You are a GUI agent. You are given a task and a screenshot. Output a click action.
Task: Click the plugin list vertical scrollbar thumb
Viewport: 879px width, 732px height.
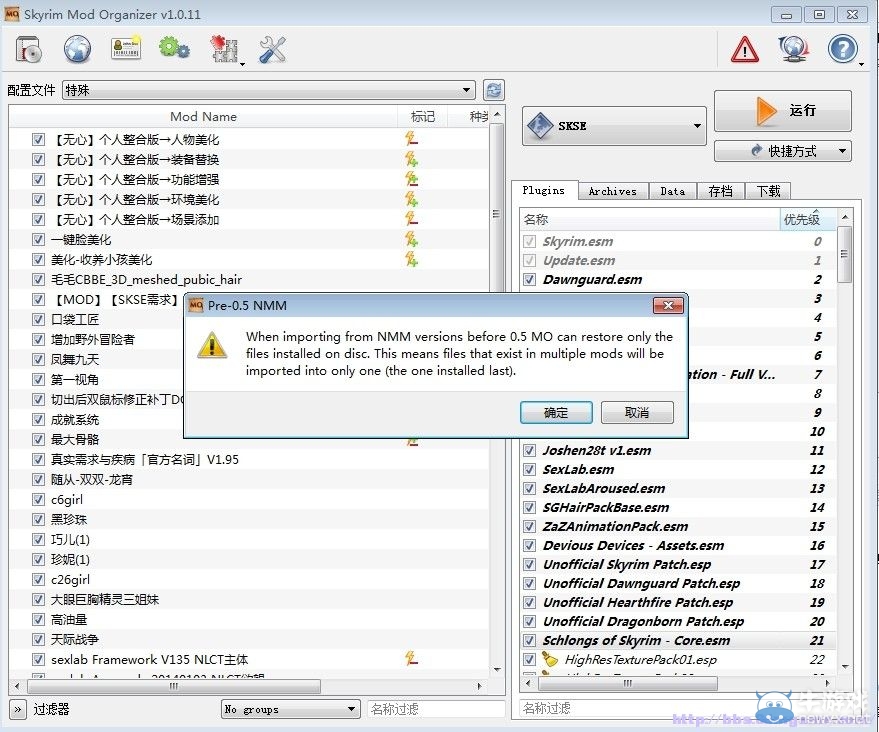[x=844, y=255]
